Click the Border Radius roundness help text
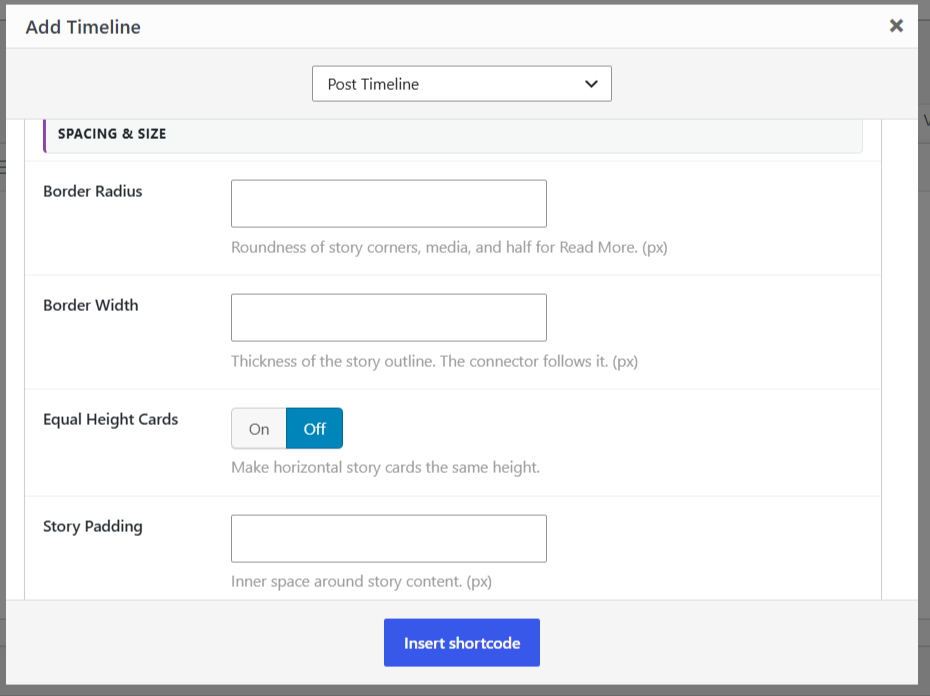 449,247
